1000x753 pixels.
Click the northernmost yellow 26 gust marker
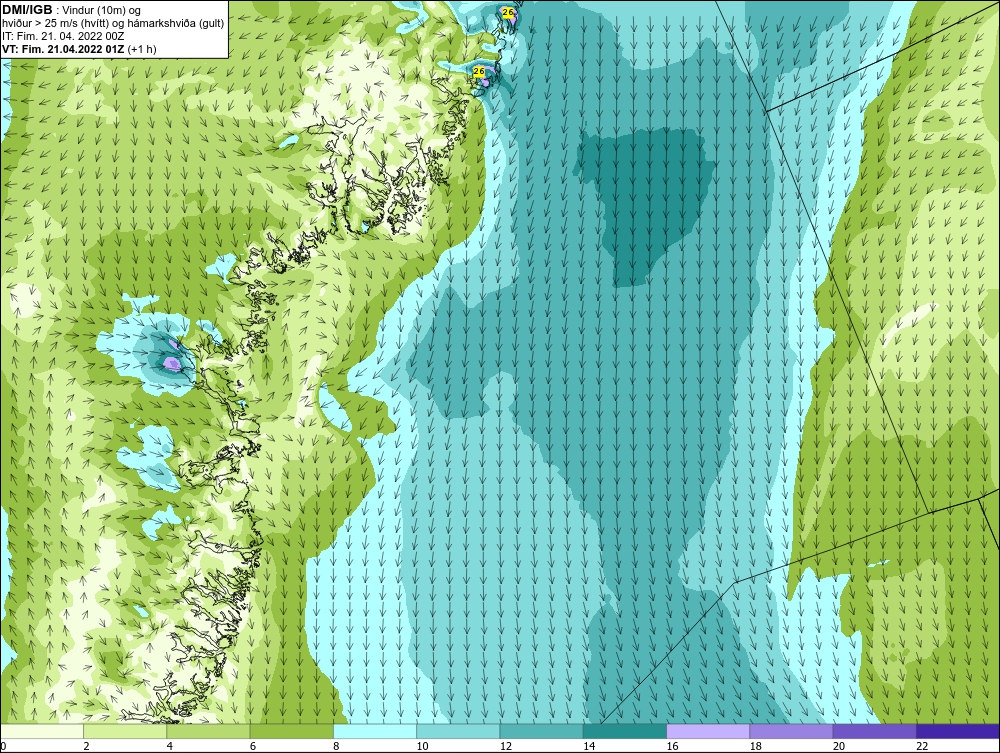(508, 12)
